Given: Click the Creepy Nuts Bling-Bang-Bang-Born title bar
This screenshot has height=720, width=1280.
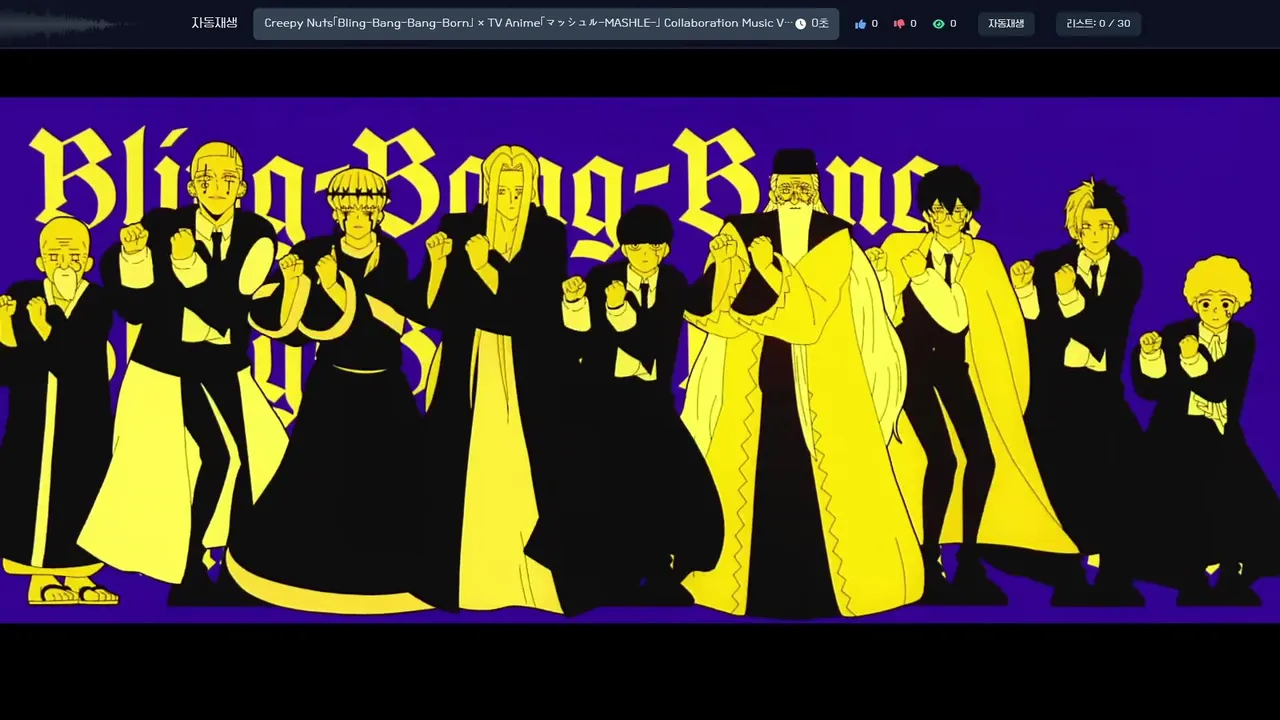Looking at the screenshot, I should [x=546, y=24].
